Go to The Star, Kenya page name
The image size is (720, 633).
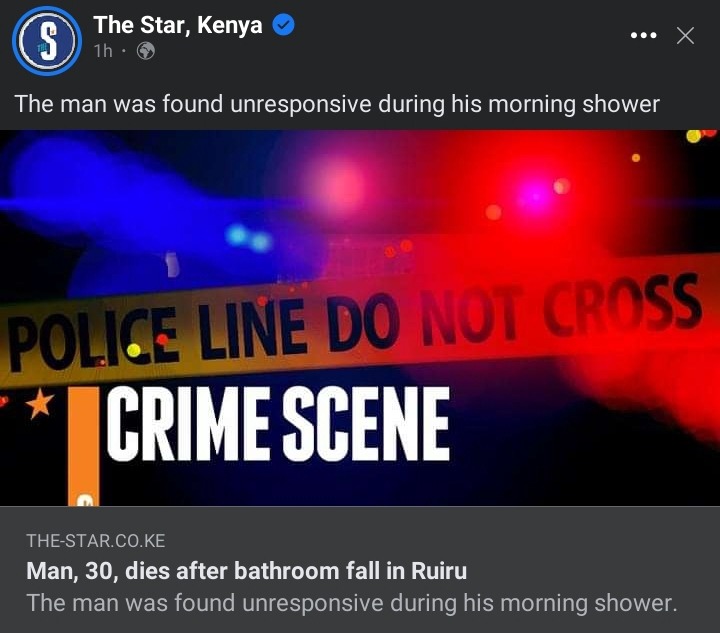click(178, 25)
